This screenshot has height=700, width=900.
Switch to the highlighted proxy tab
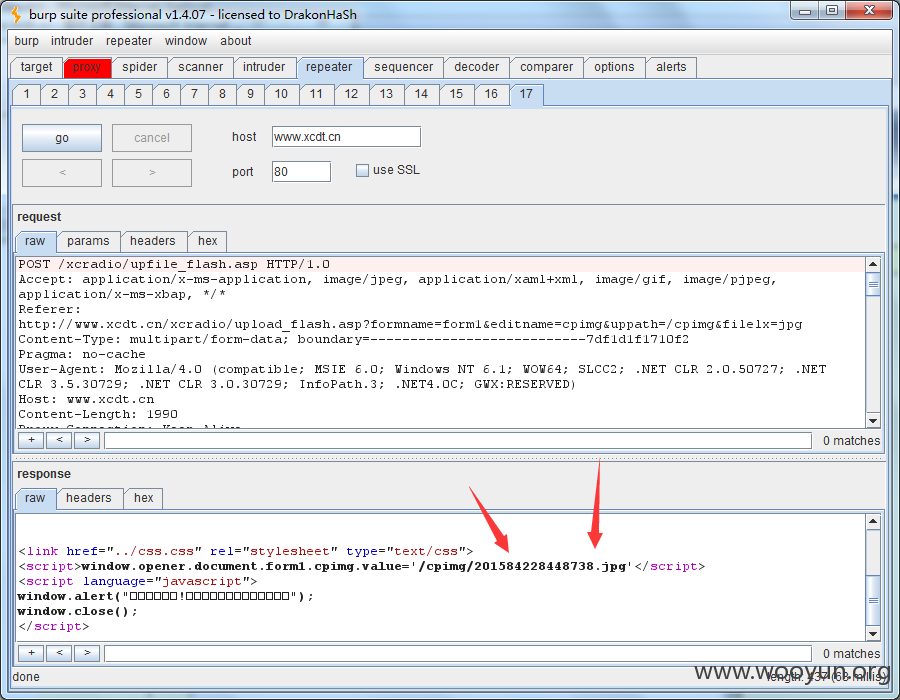point(87,67)
